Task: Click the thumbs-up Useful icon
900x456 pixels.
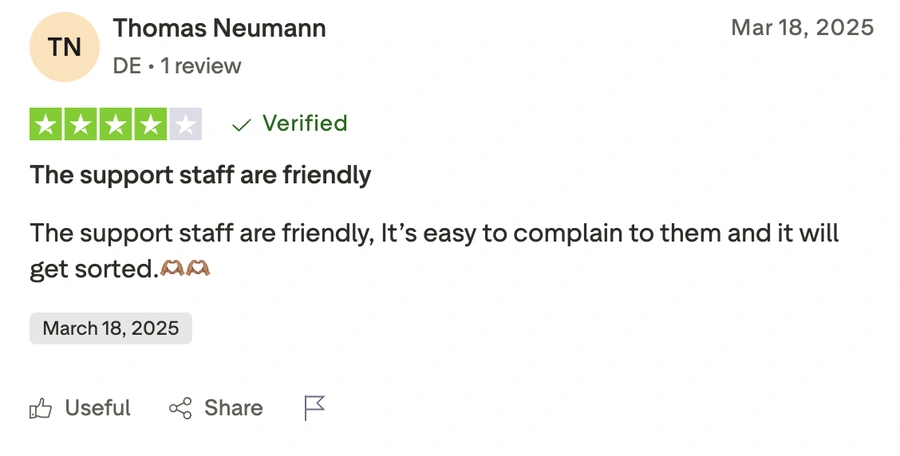Action: [41, 408]
